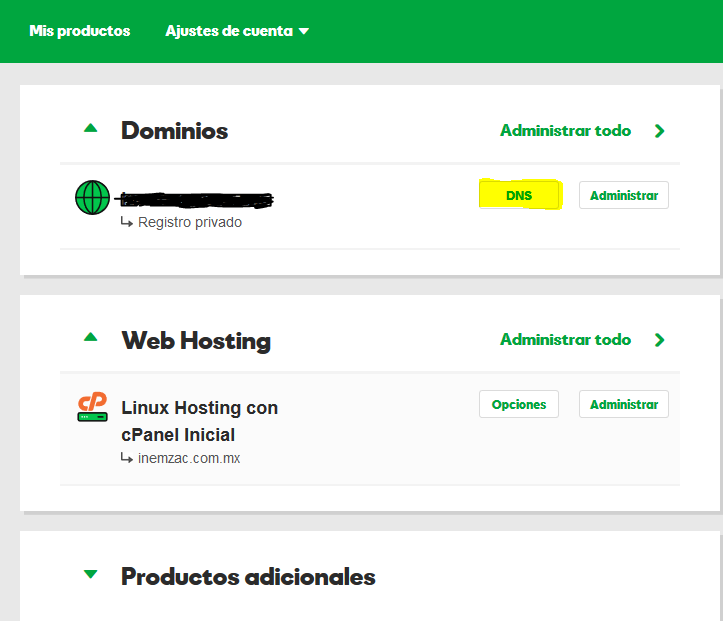Click the DNS button for the domain
Viewport: 724px width, 621px height.
519,195
